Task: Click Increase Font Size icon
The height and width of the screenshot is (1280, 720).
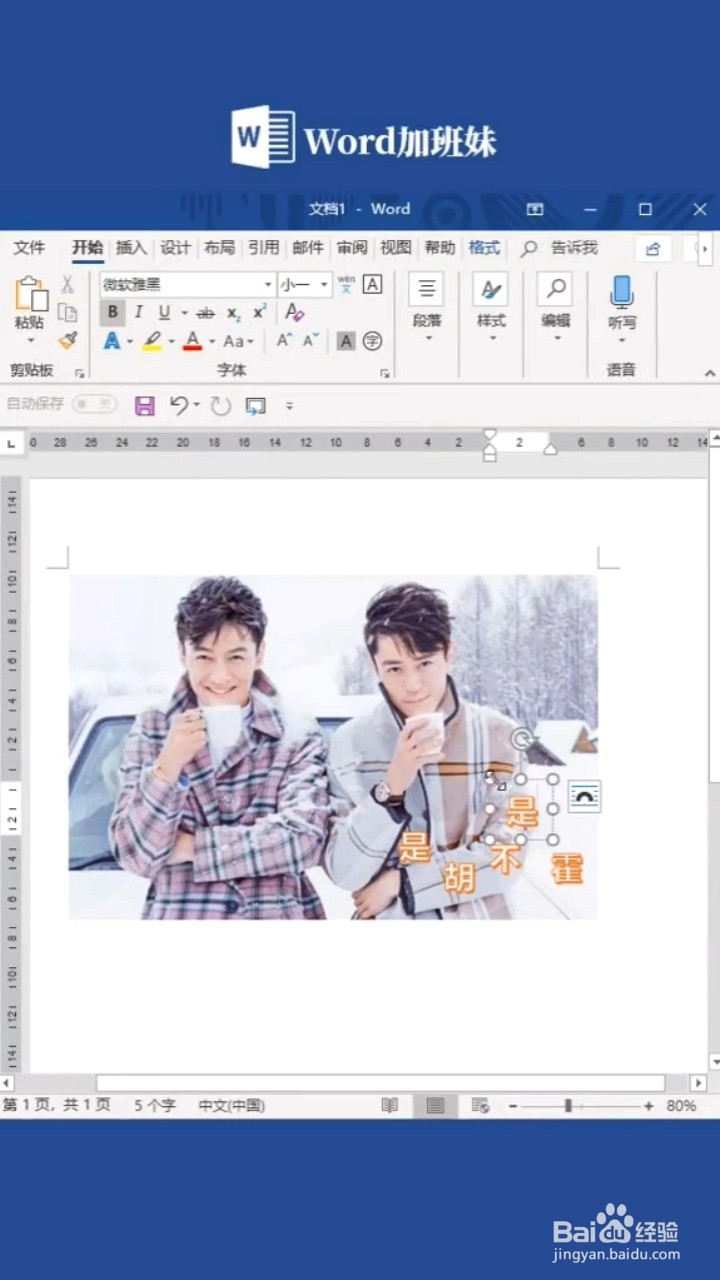Action: [285, 341]
